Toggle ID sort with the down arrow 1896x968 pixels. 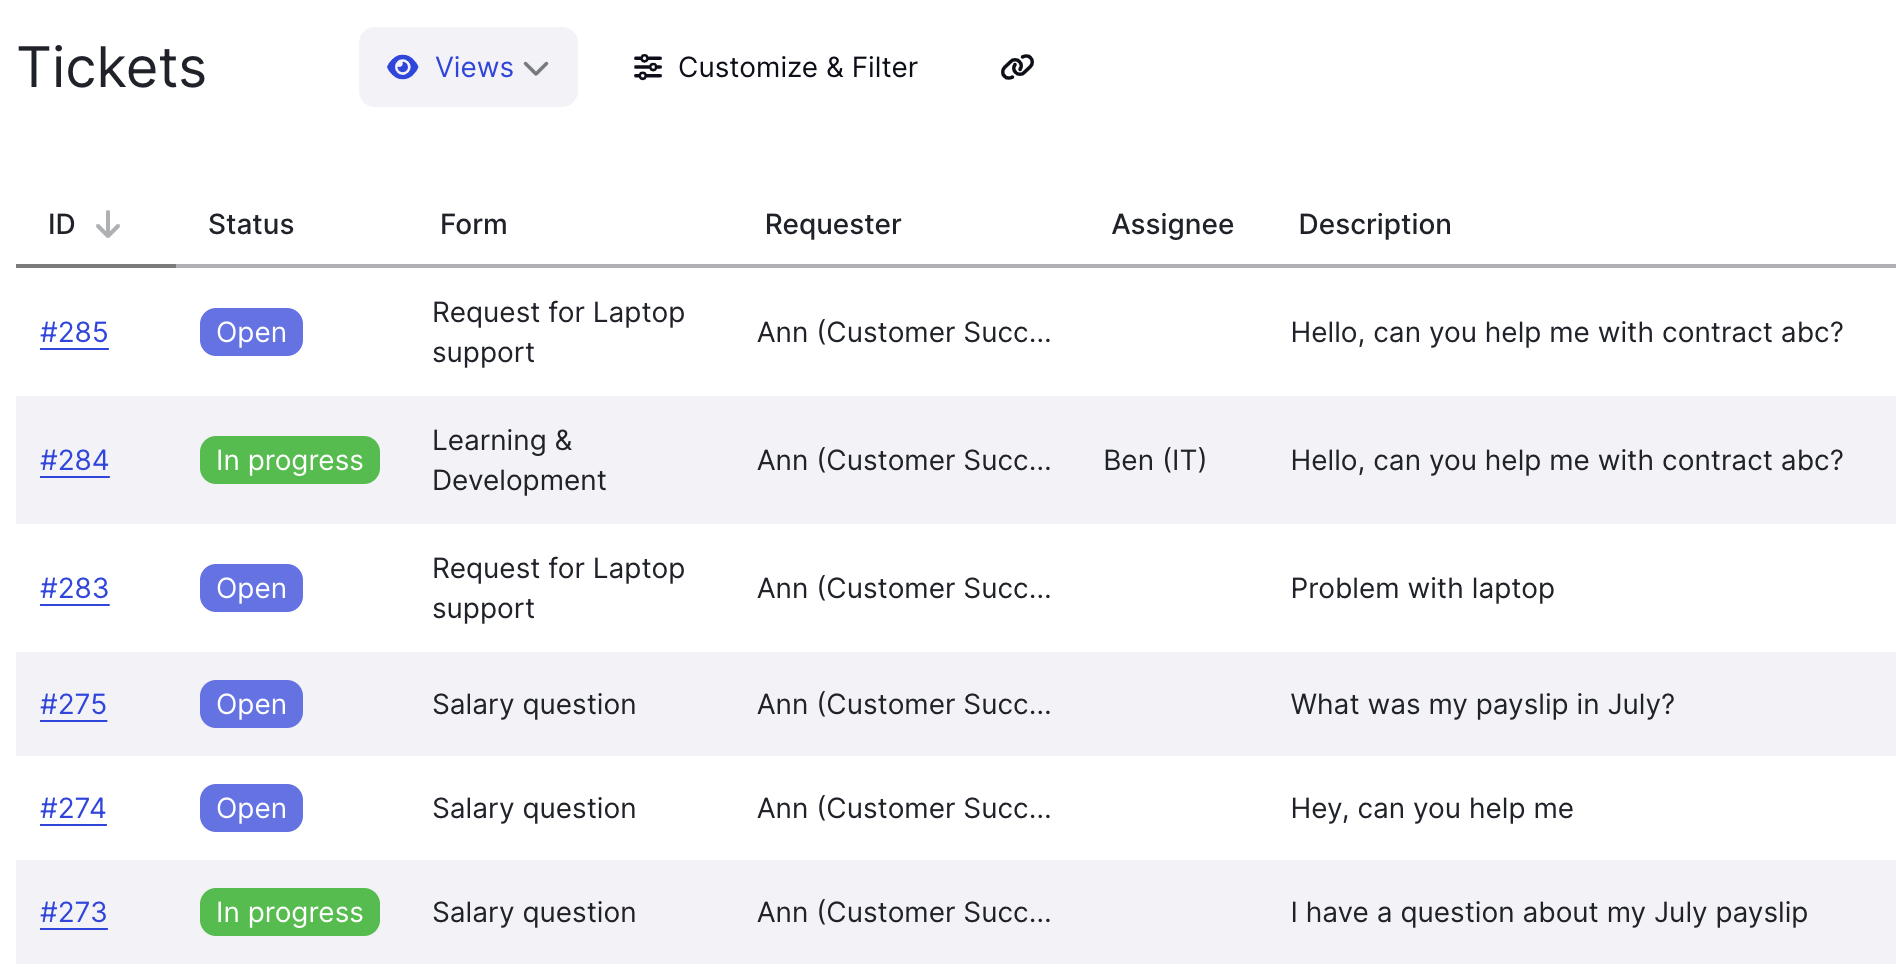point(108,224)
